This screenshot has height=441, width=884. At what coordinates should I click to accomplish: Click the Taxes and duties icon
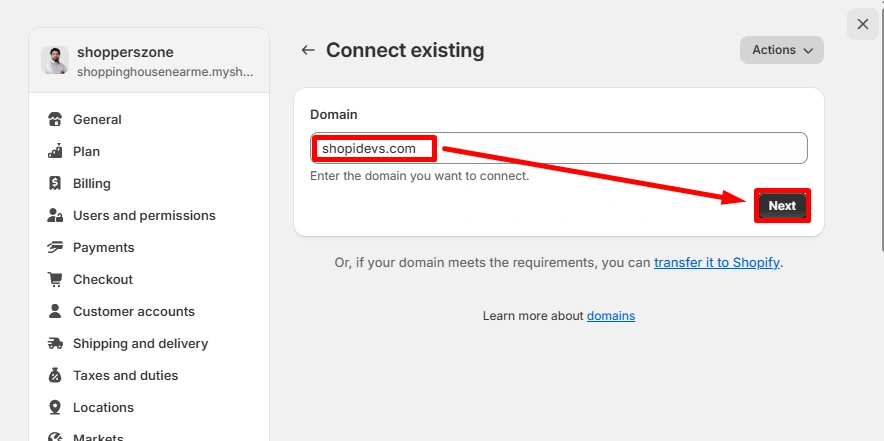click(55, 375)
